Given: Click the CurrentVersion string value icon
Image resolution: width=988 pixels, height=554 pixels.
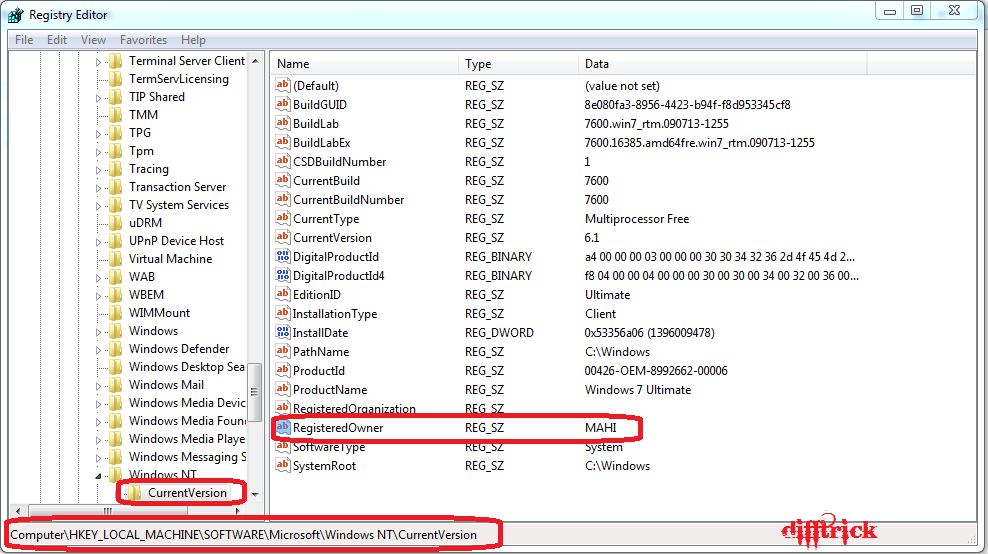Looking at the screenshot, I should click(x=283, y=237).
